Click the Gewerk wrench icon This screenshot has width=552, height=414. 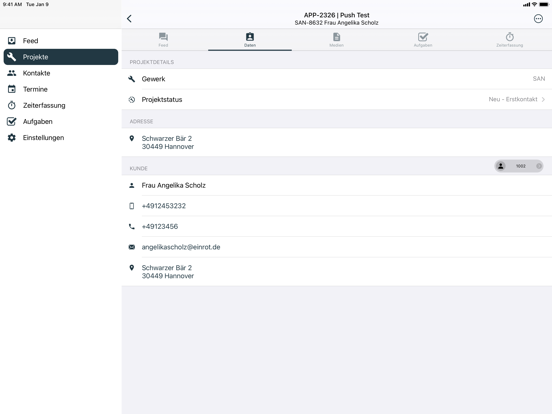coord(132,79)
